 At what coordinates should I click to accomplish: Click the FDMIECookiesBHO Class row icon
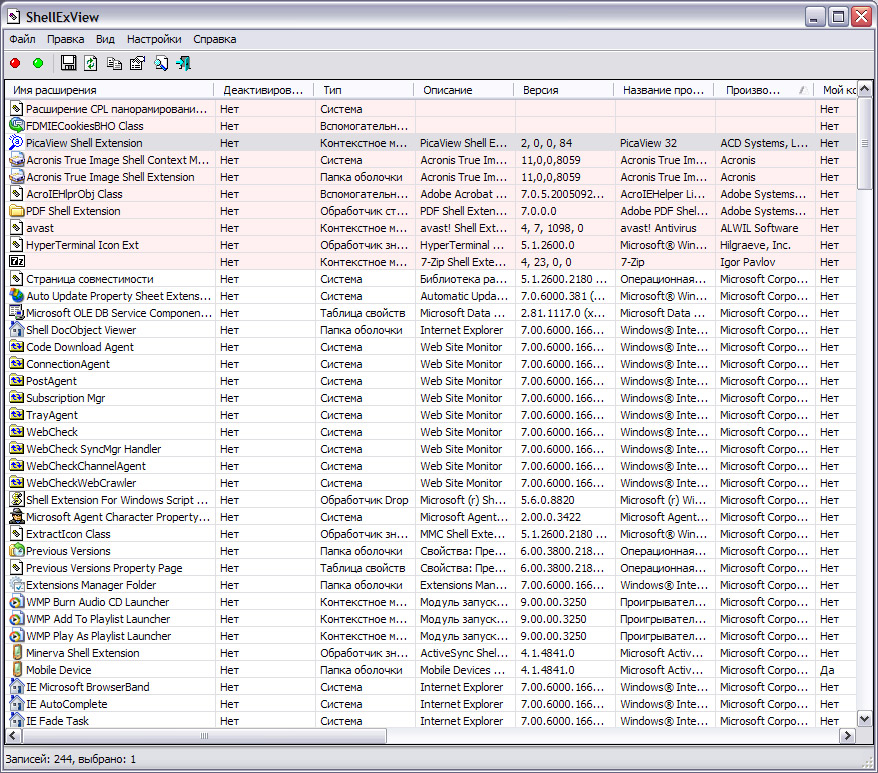click(17, 125)
